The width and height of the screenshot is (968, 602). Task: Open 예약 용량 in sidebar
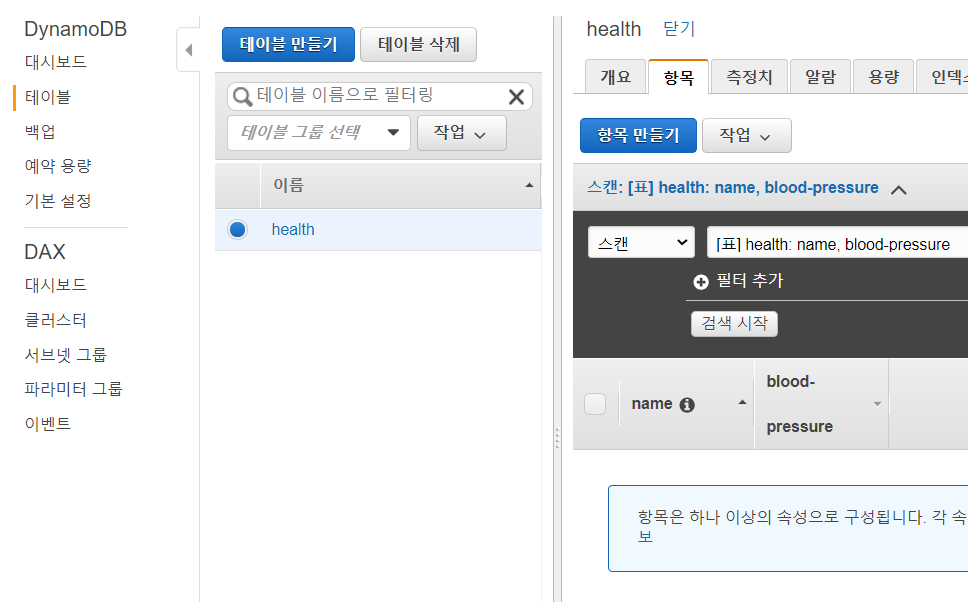[x=58, y=166]
